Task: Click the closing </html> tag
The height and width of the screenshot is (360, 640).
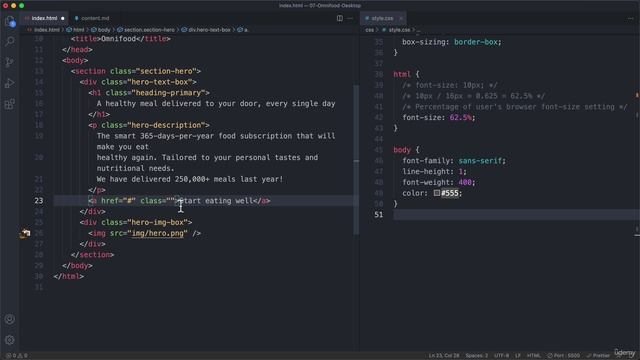Action: 69,276
